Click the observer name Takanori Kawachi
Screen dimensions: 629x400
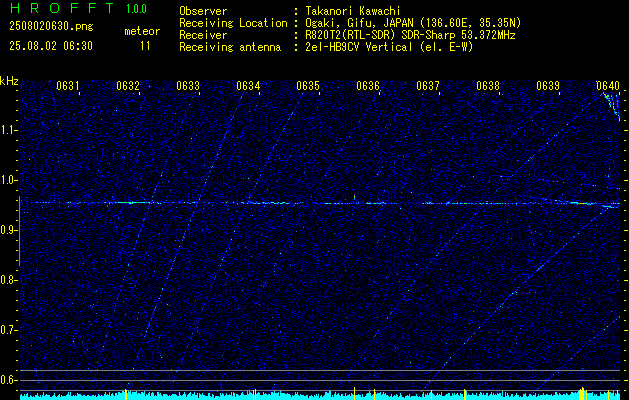353,11
